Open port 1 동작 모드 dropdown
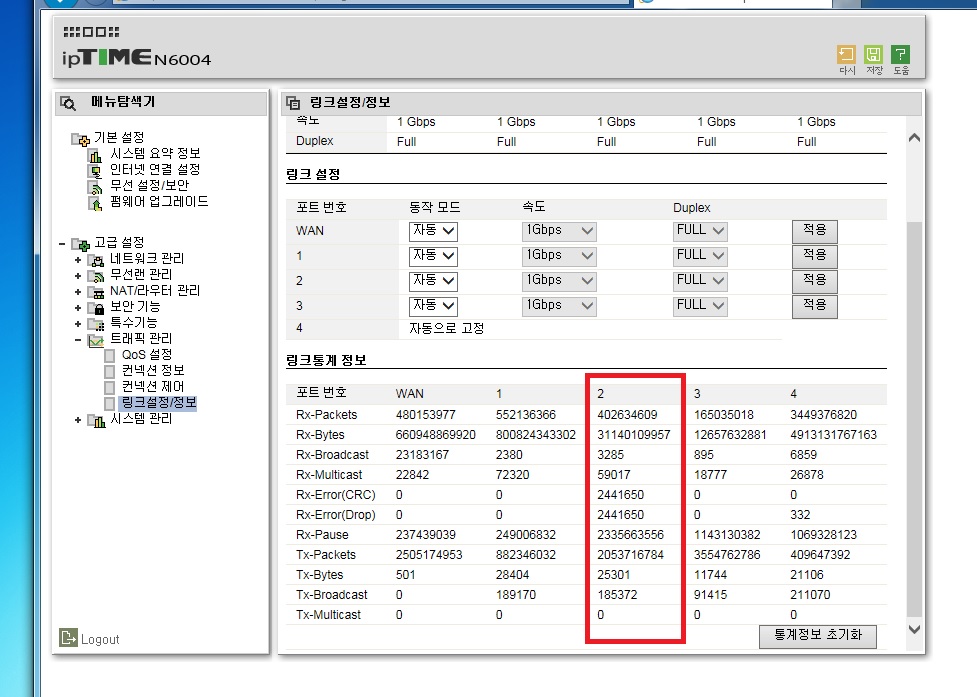Viewport: 977px width, 697px height. coord(433,256)
